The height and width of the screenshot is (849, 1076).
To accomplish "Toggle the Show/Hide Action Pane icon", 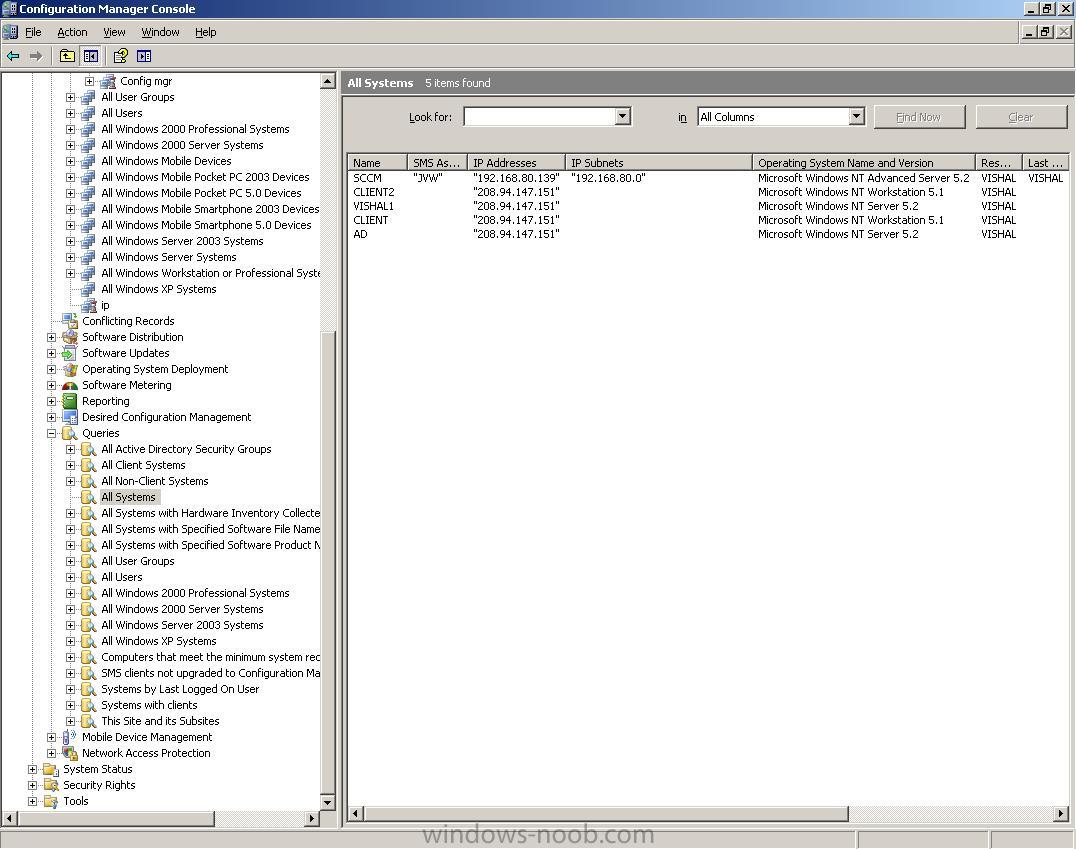I will [x=144, y=56].
